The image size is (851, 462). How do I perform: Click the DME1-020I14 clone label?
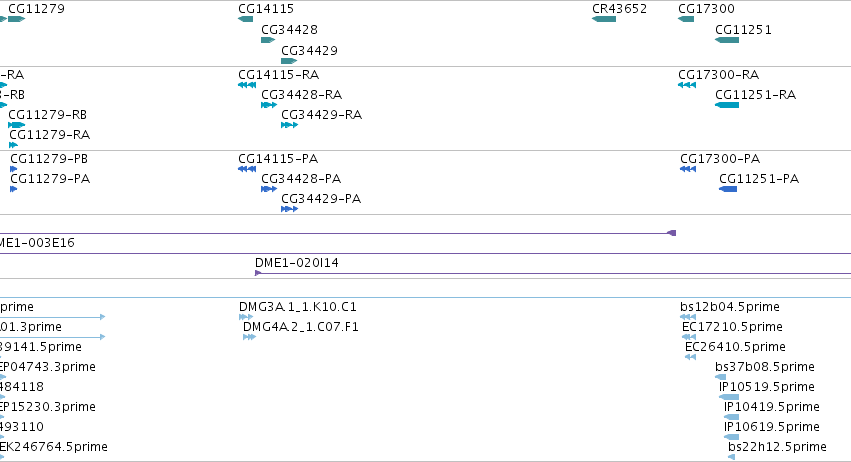(x=297, y=263)
